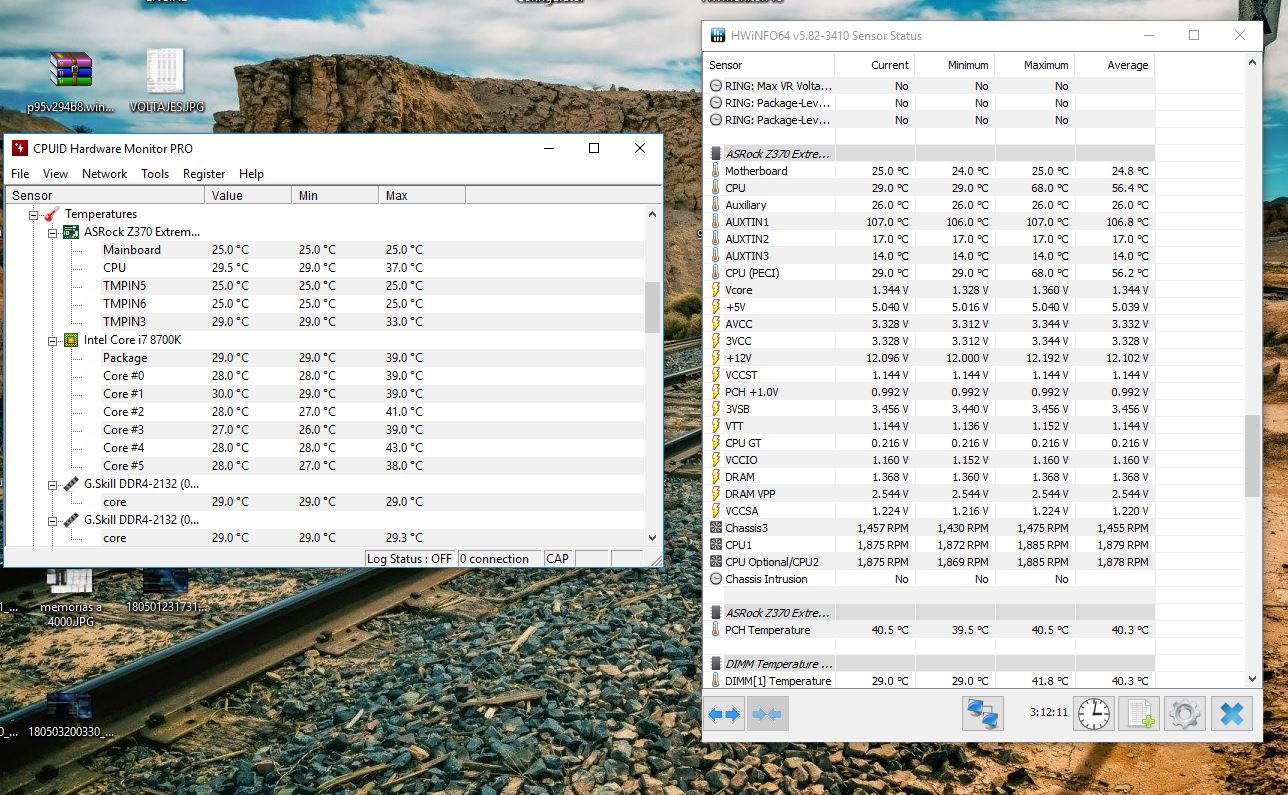Click the logging sheet icon with green plus

pyautogui.click(x=1139, y=714)
